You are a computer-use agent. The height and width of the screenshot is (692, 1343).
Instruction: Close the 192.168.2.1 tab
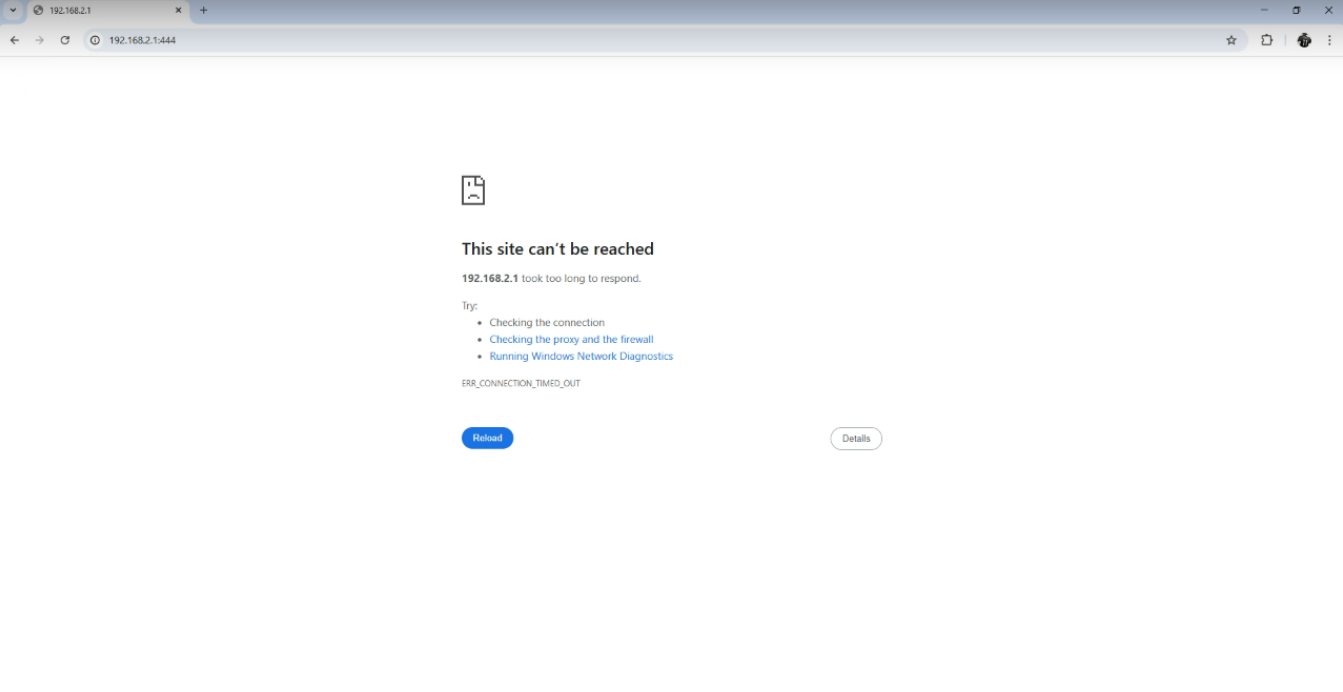(x=179, y=10)
